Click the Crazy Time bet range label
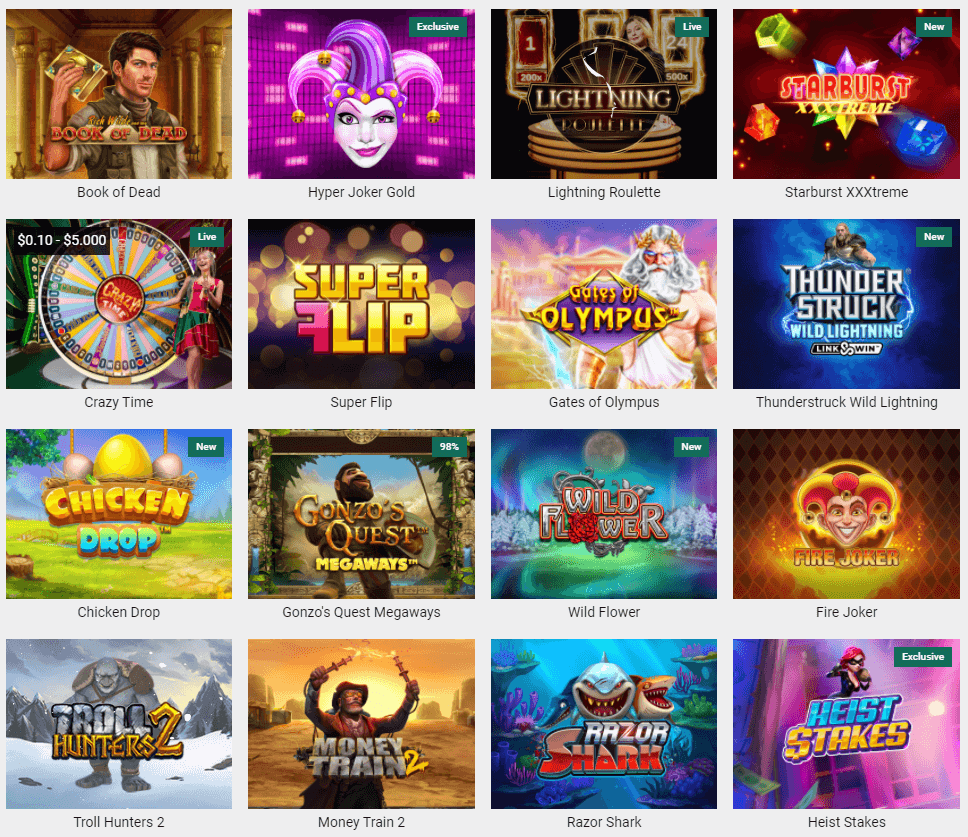 (62, 240)
